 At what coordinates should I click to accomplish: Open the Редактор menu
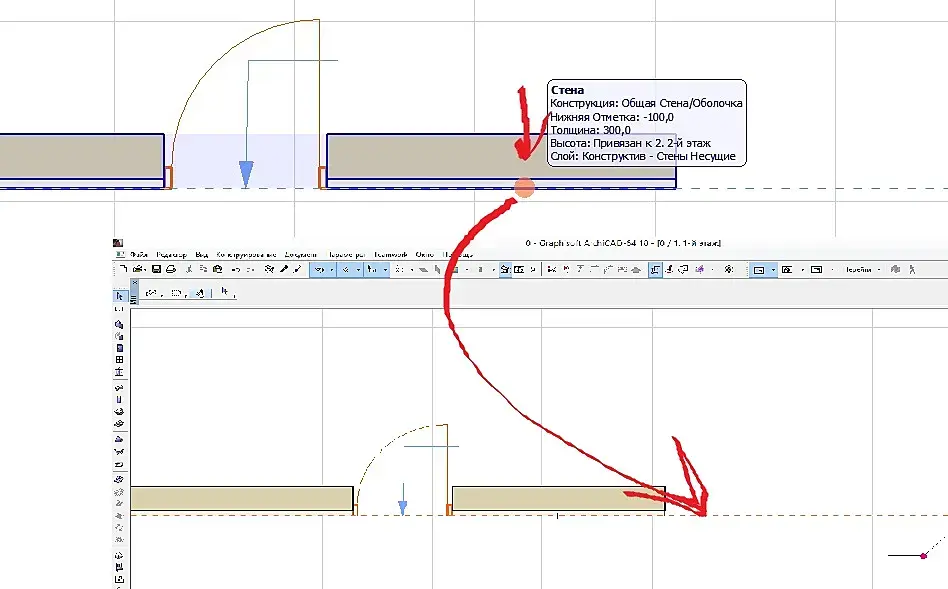coord(172,255)
